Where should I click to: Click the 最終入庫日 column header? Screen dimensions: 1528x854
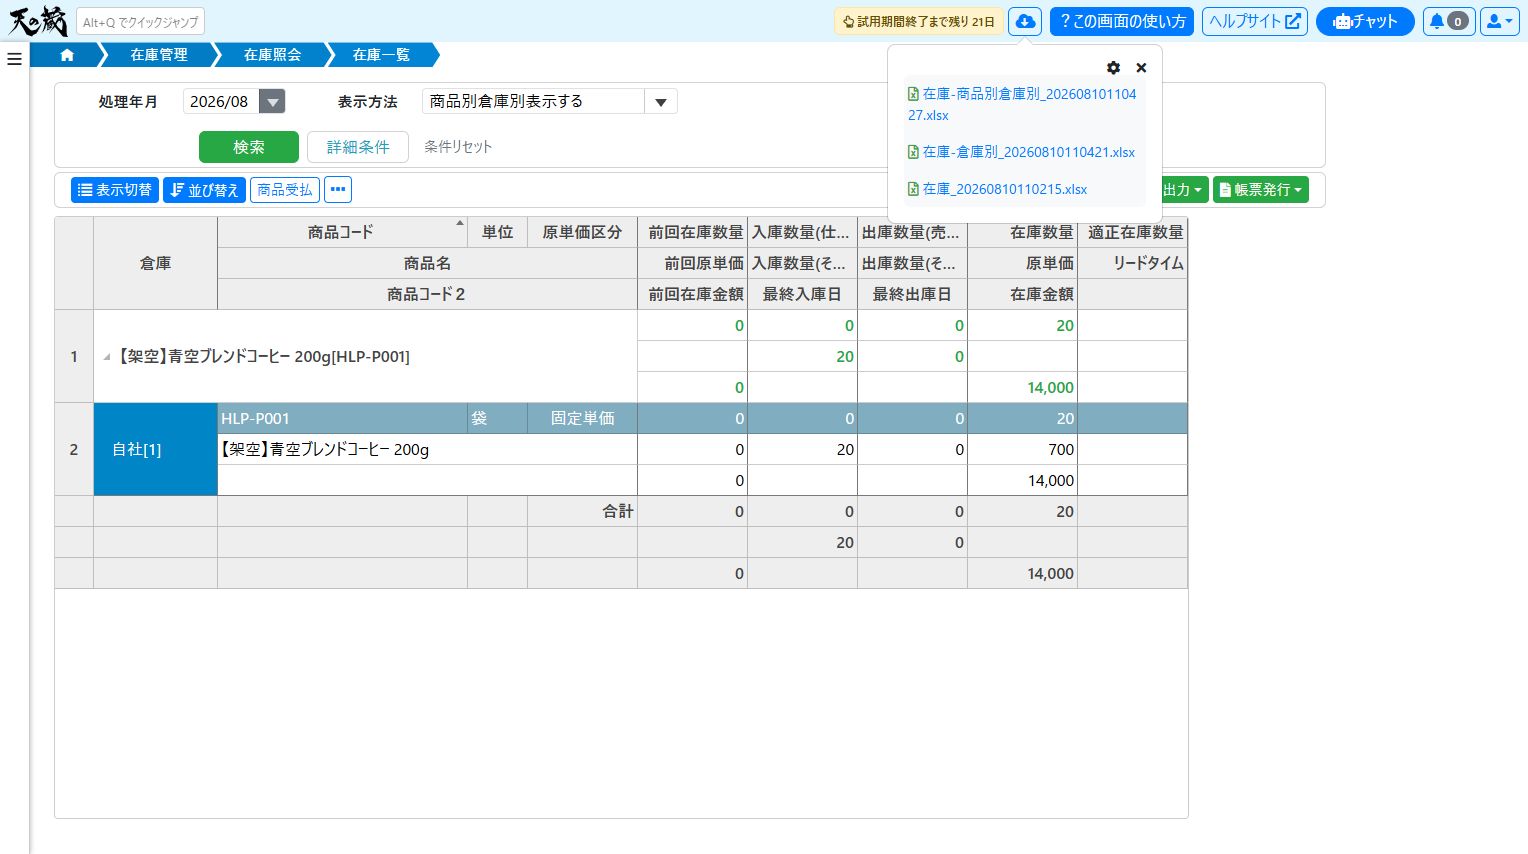tap(802, 294)
